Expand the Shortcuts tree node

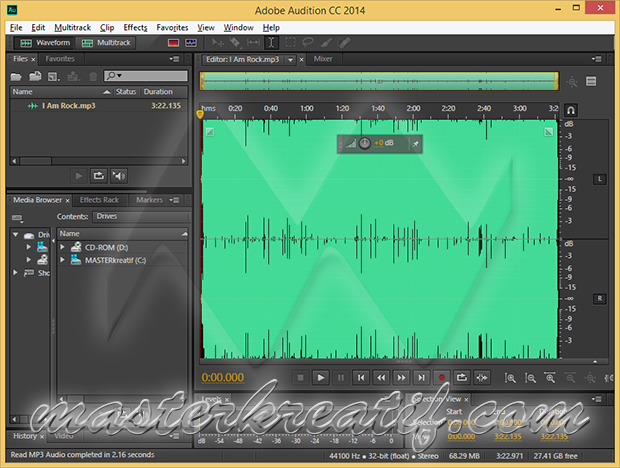(x=15, y=272)
